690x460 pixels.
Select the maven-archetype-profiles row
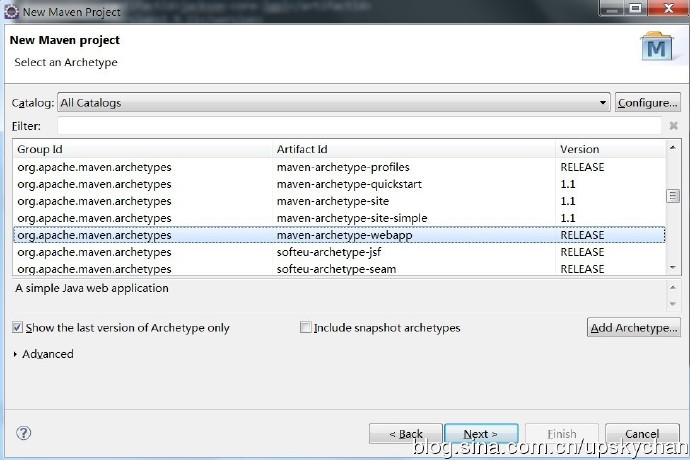(339, 167)
